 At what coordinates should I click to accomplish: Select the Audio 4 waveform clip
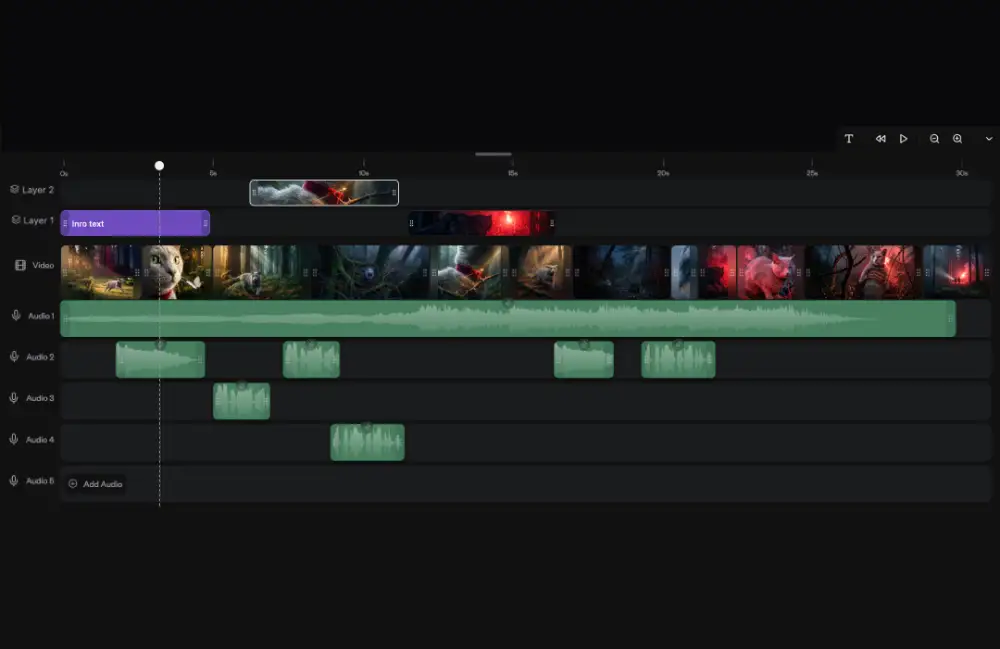[367, 442]
